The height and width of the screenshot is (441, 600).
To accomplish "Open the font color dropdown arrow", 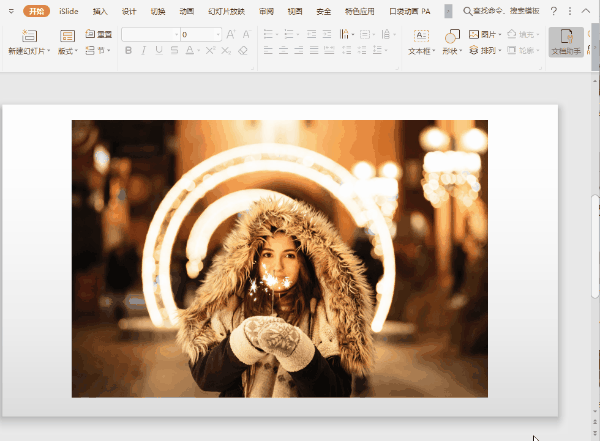I will point(199,51).
